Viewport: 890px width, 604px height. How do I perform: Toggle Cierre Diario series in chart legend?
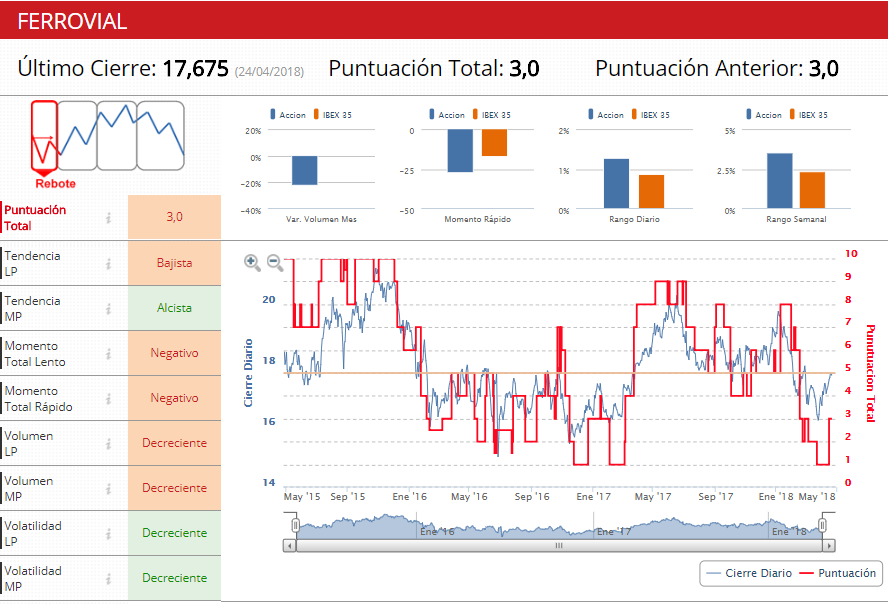click(749, 573)
